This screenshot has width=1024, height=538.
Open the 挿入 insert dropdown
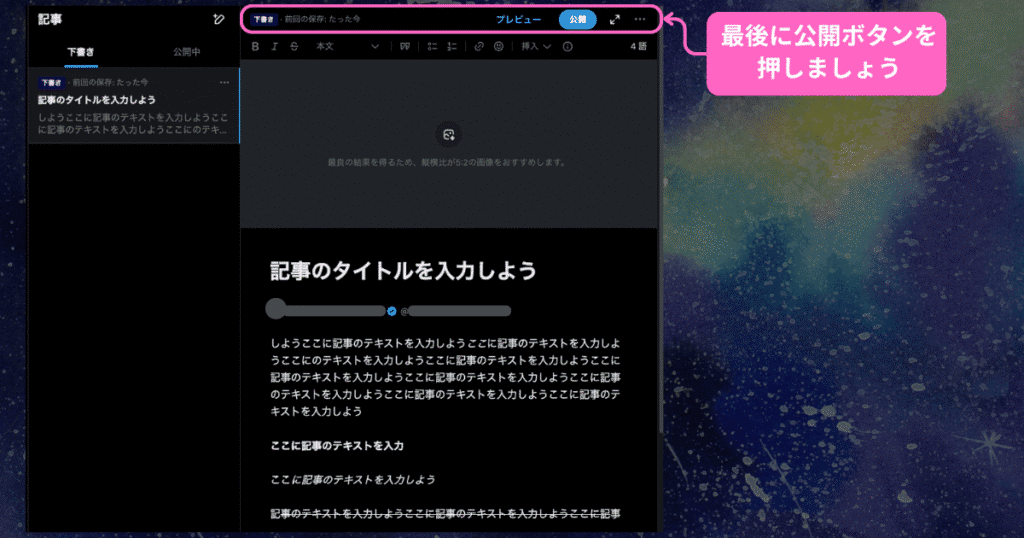point(536,46)
